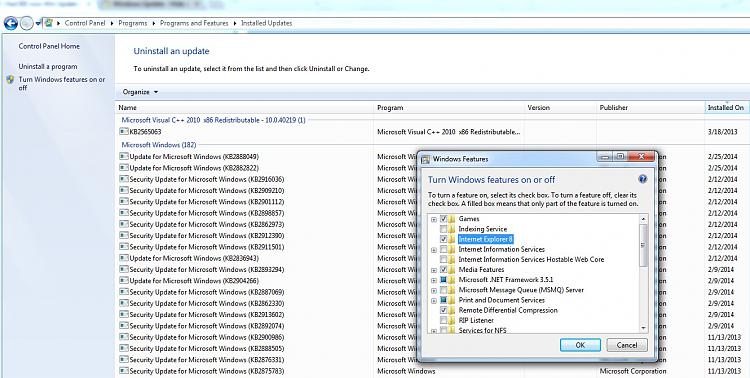This screenshot has width=750, height=378.
Task: Click the icon next to update KB2888049
Action: (x=123, y=156)
